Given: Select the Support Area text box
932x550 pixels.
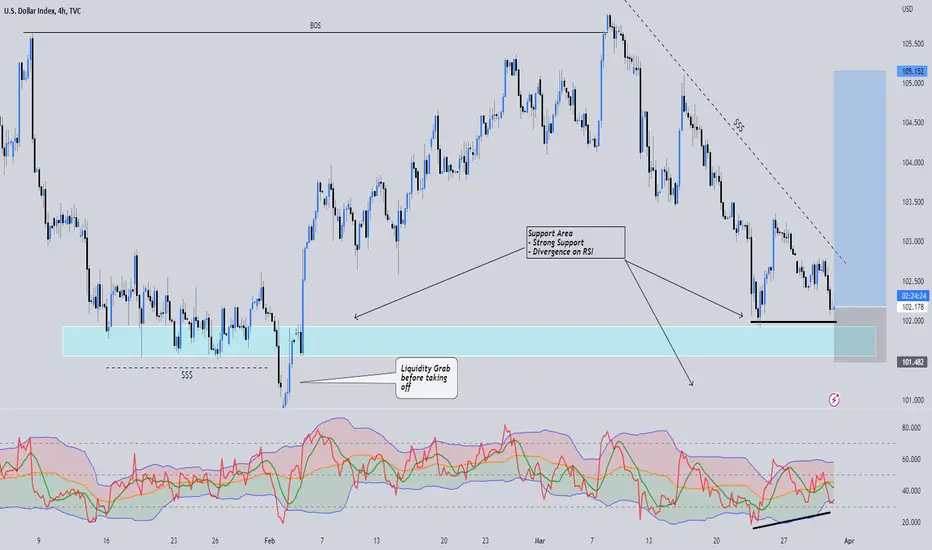Looking at the screenshot, I should [575, 242].
